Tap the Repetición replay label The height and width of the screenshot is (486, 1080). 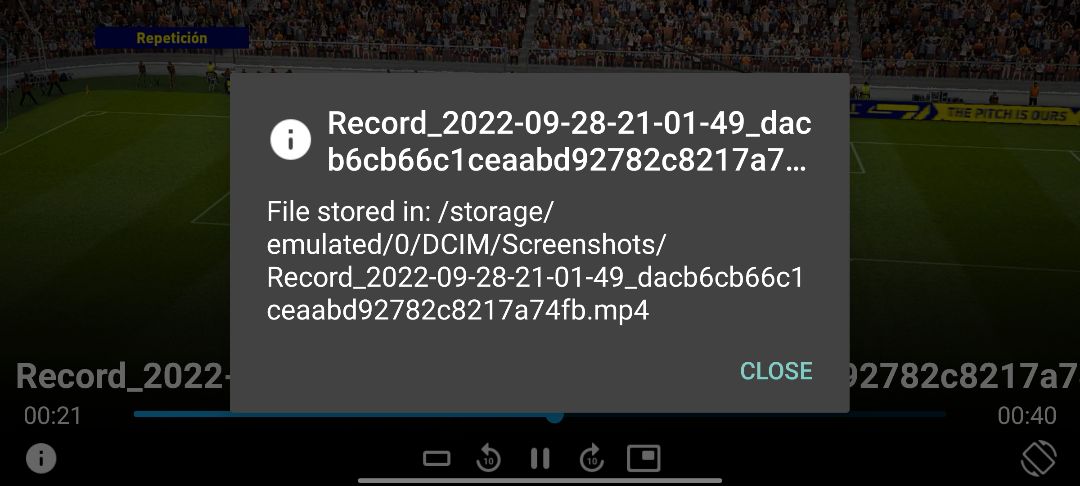(x=172, y=38)
